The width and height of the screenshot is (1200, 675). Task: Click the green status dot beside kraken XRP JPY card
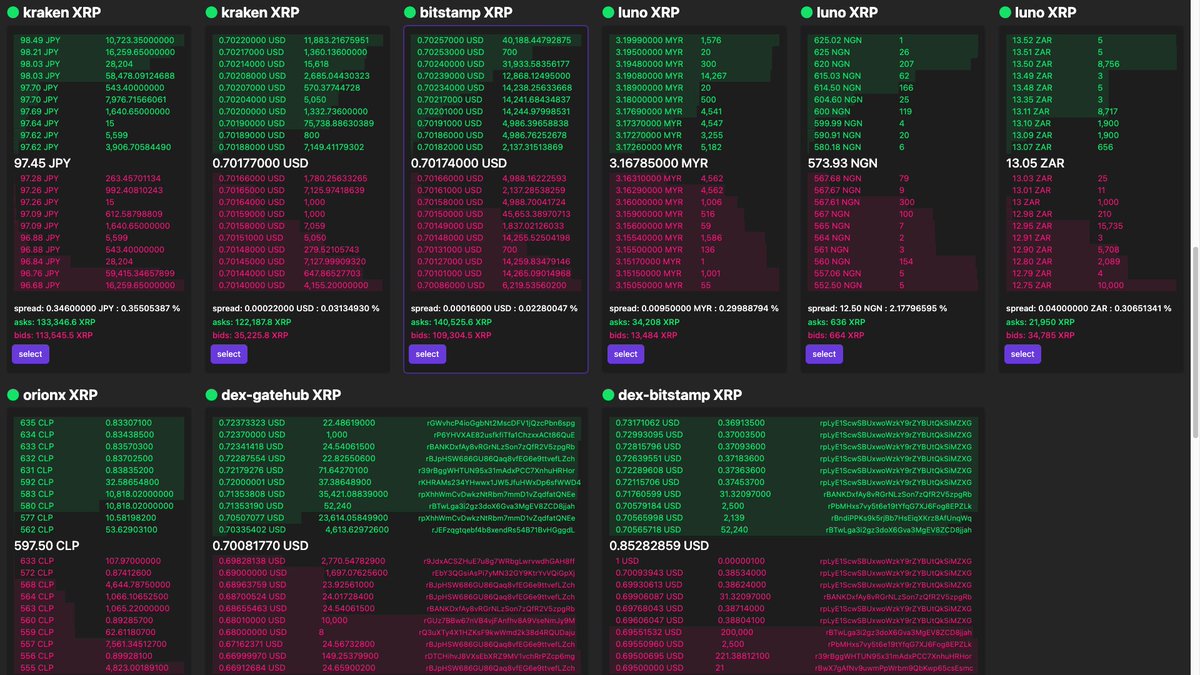click(13, 13)
